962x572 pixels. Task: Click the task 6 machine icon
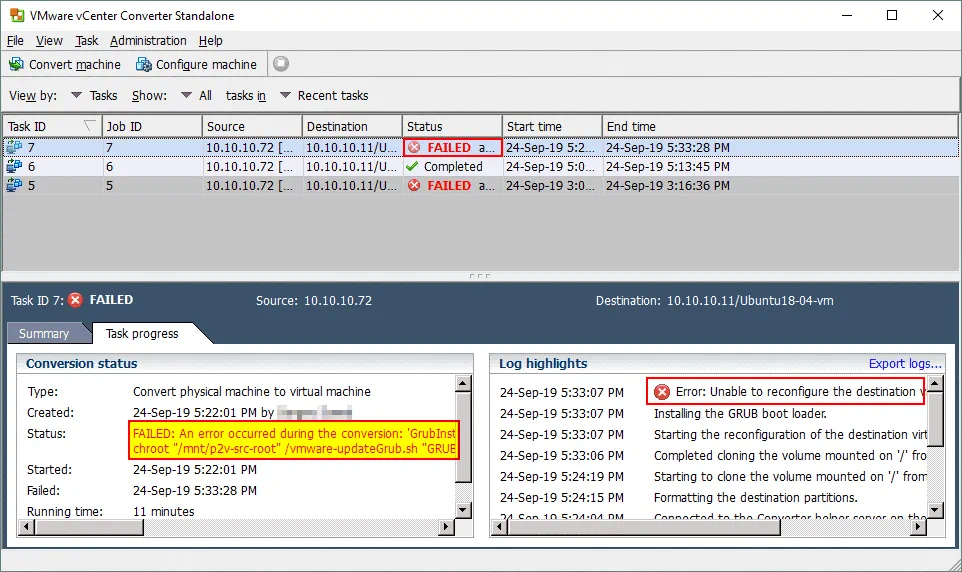pos(14,166)
